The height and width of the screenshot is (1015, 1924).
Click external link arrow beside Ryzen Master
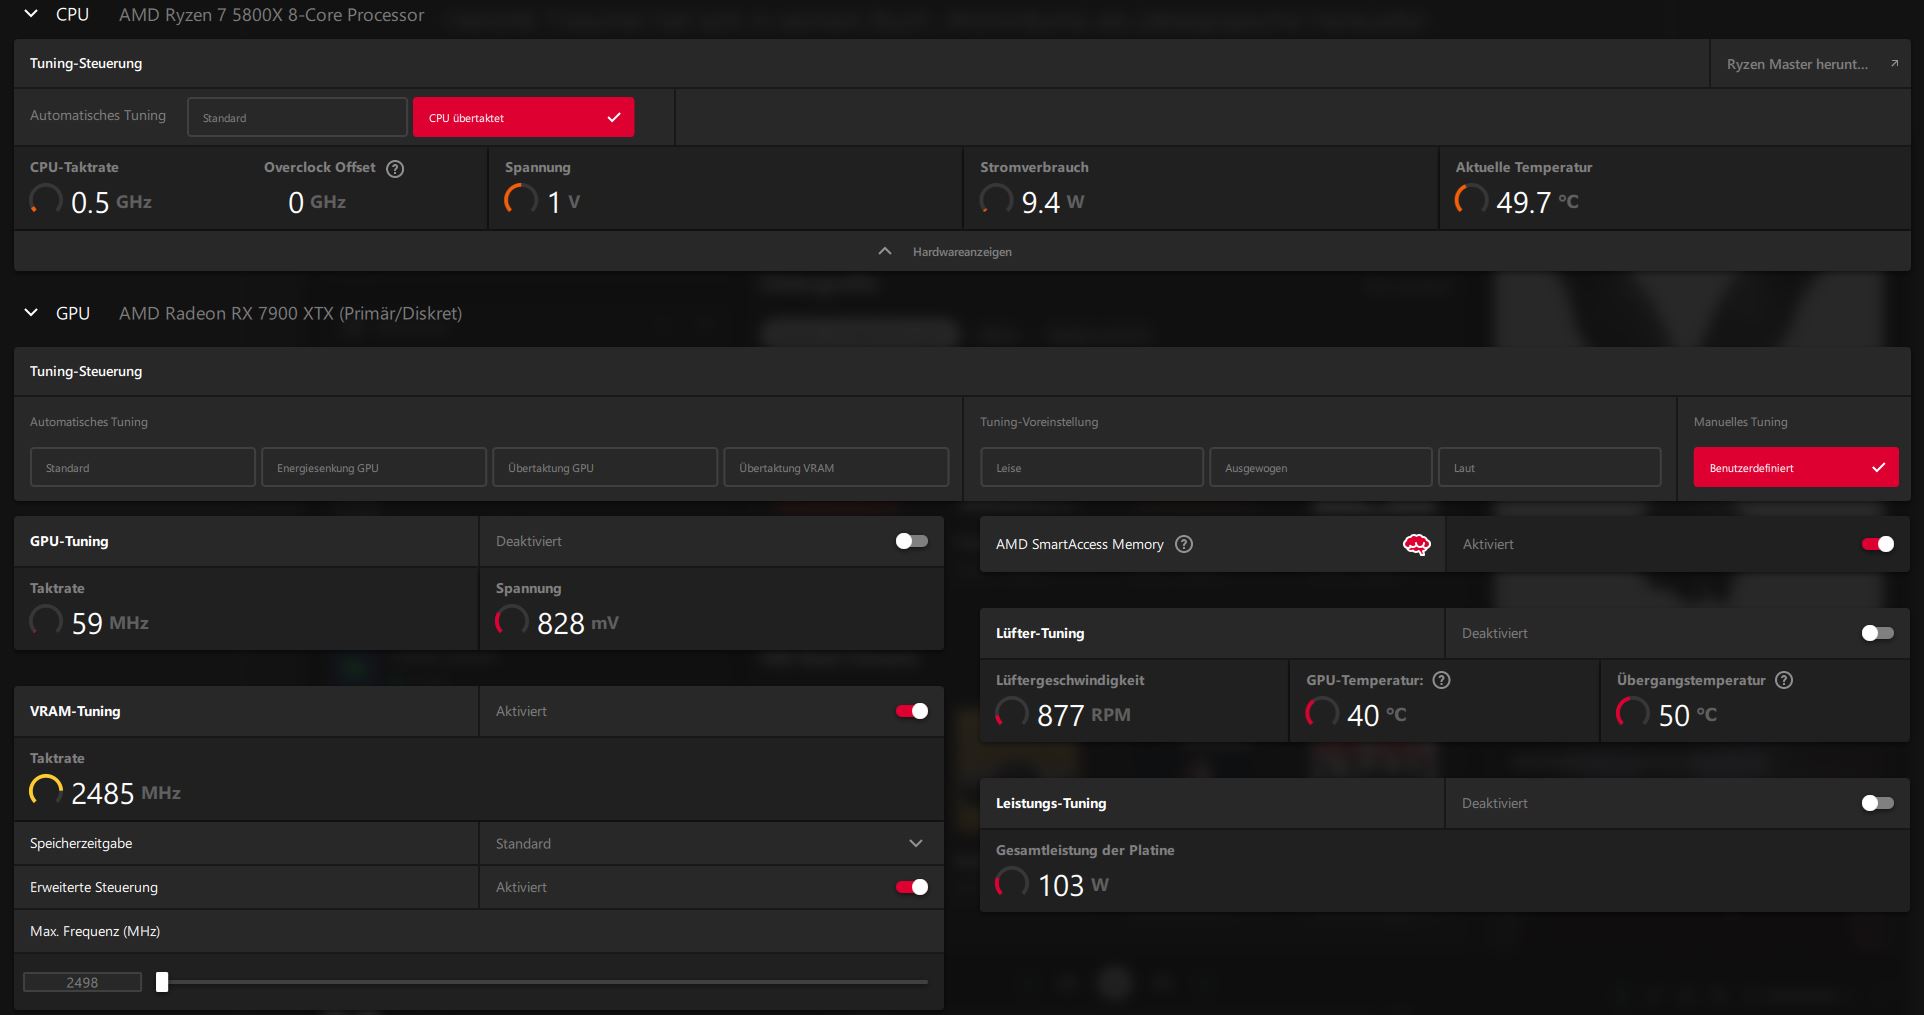(1894, 63)
